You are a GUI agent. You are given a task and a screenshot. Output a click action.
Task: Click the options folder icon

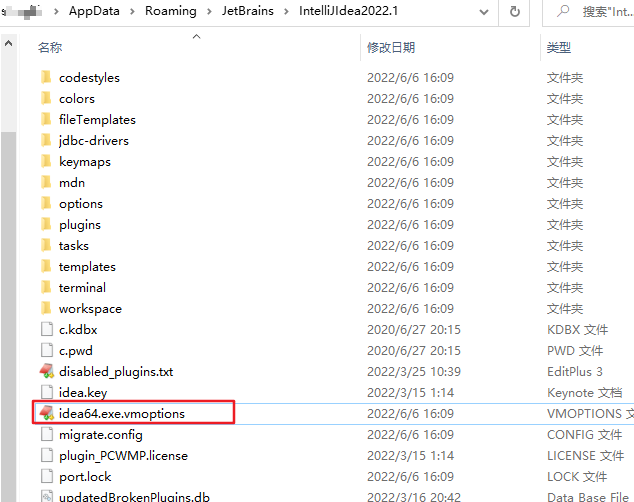pos(46,203)
